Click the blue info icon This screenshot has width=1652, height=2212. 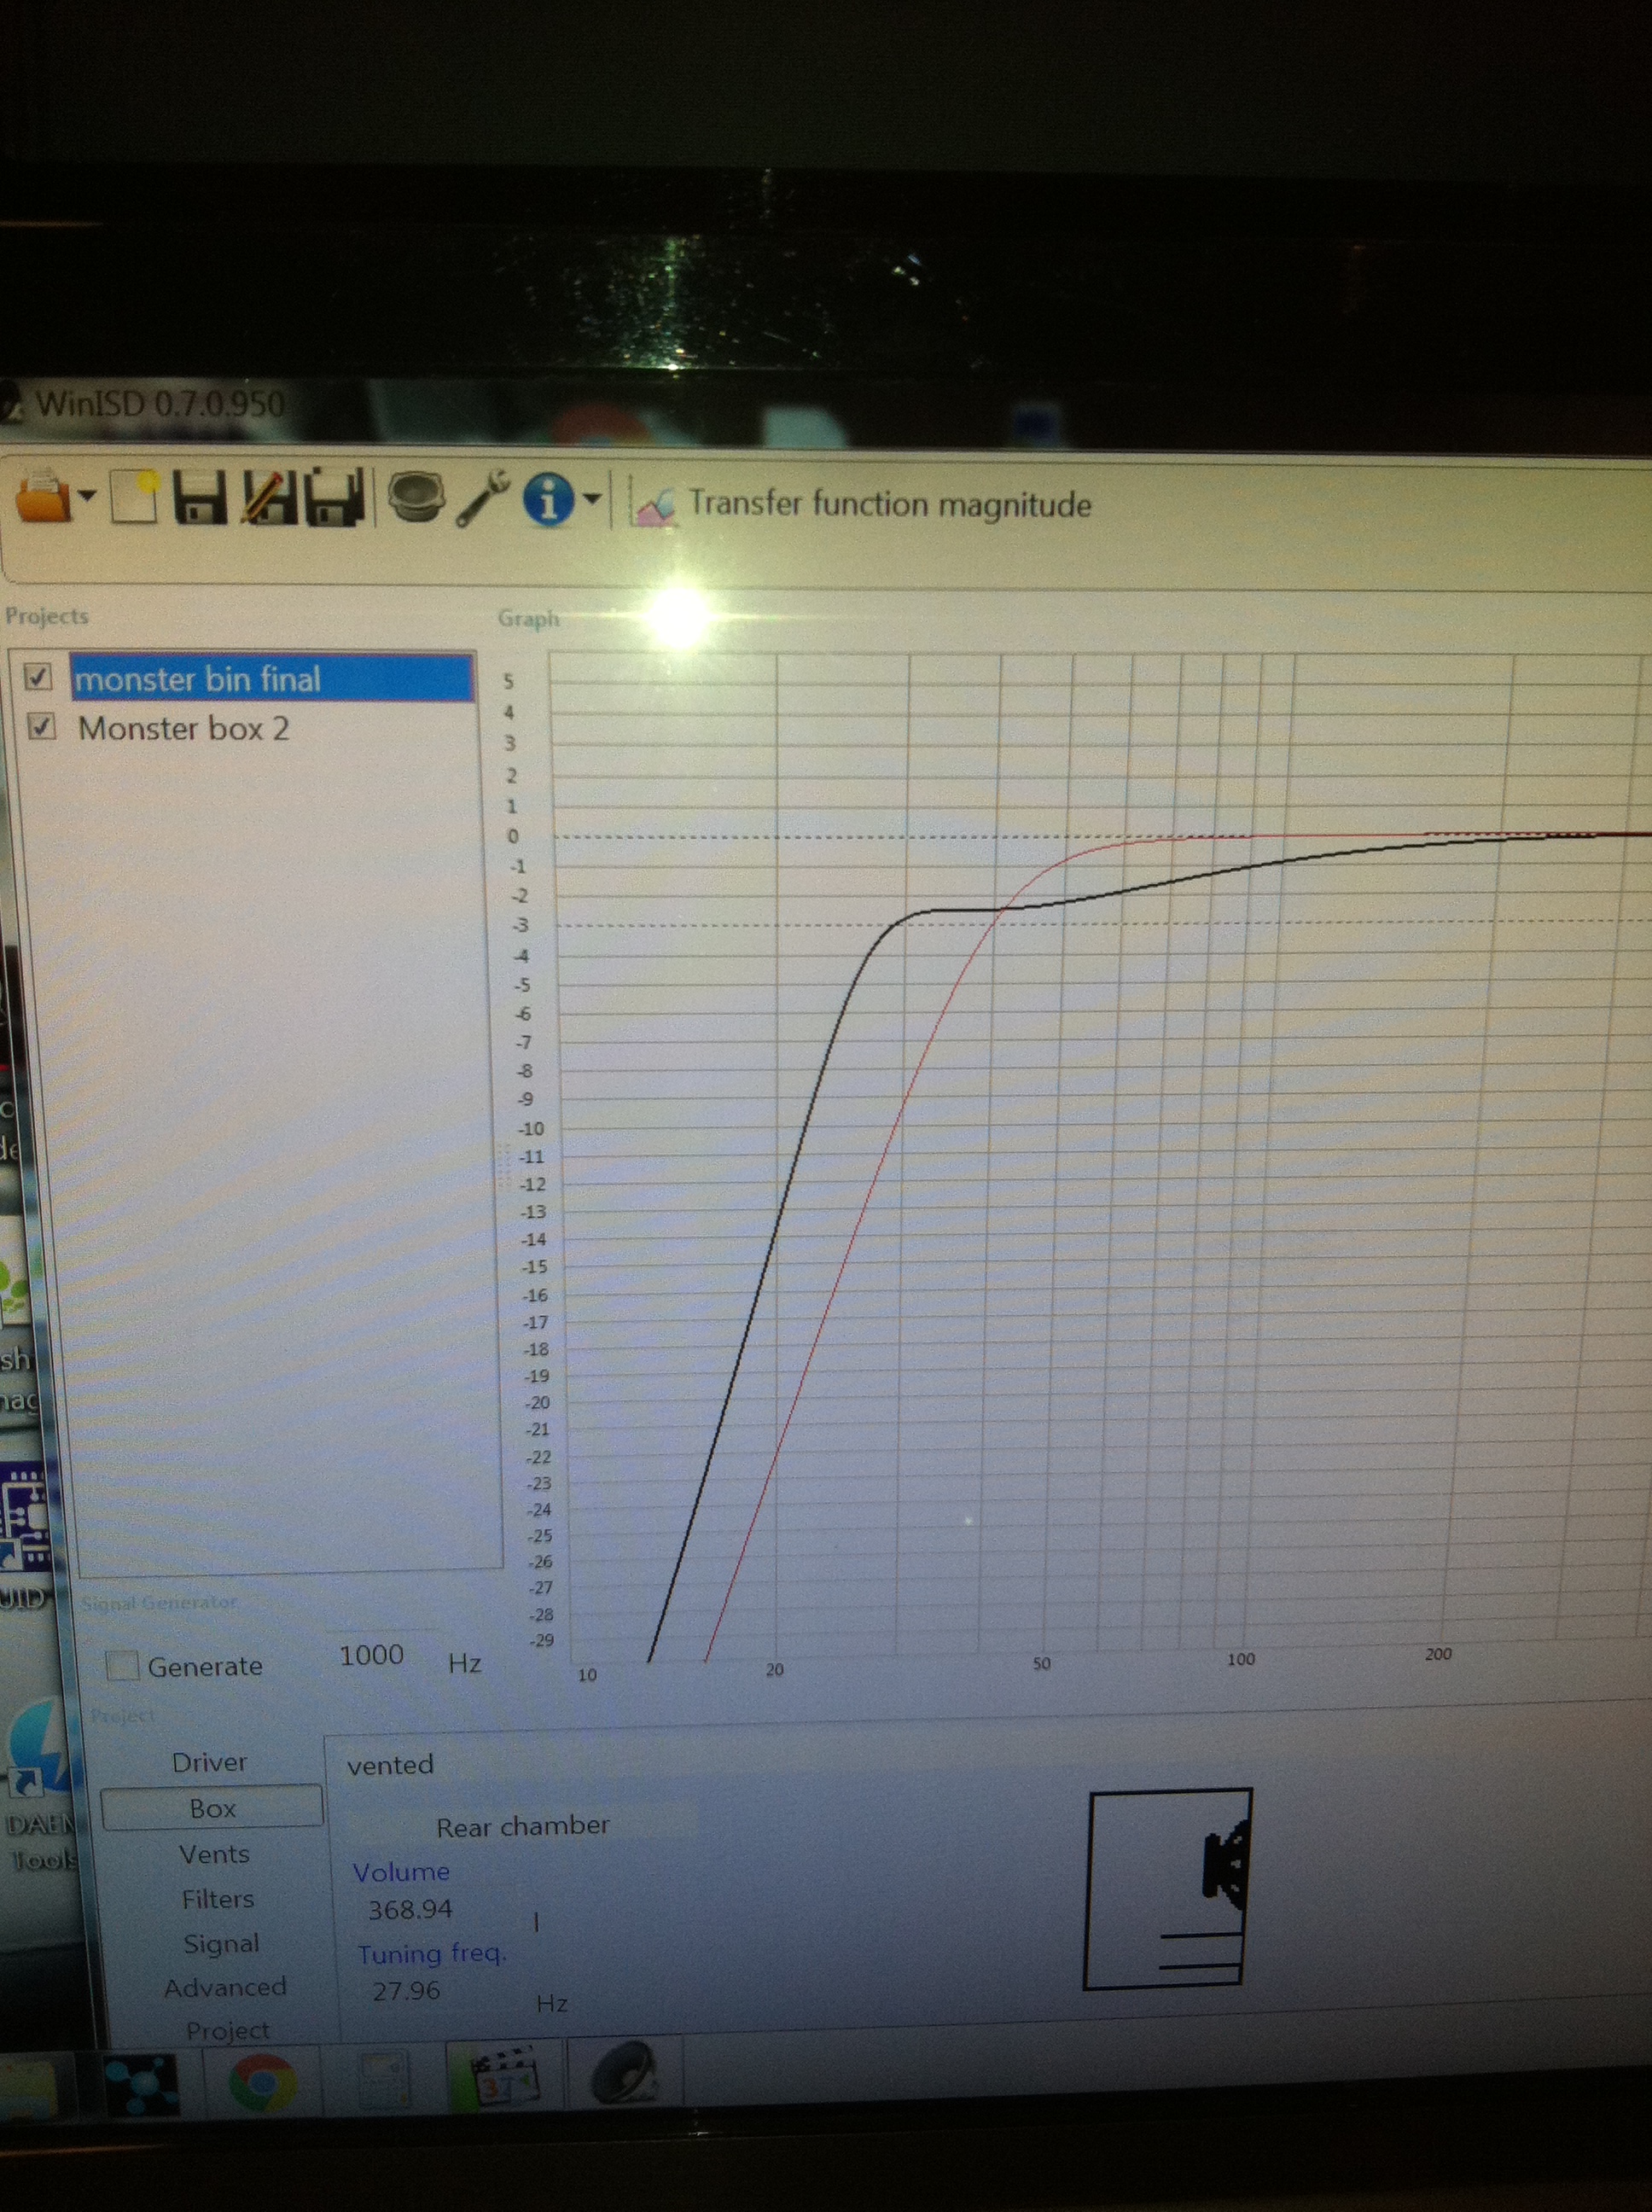[x=548, y=498]
